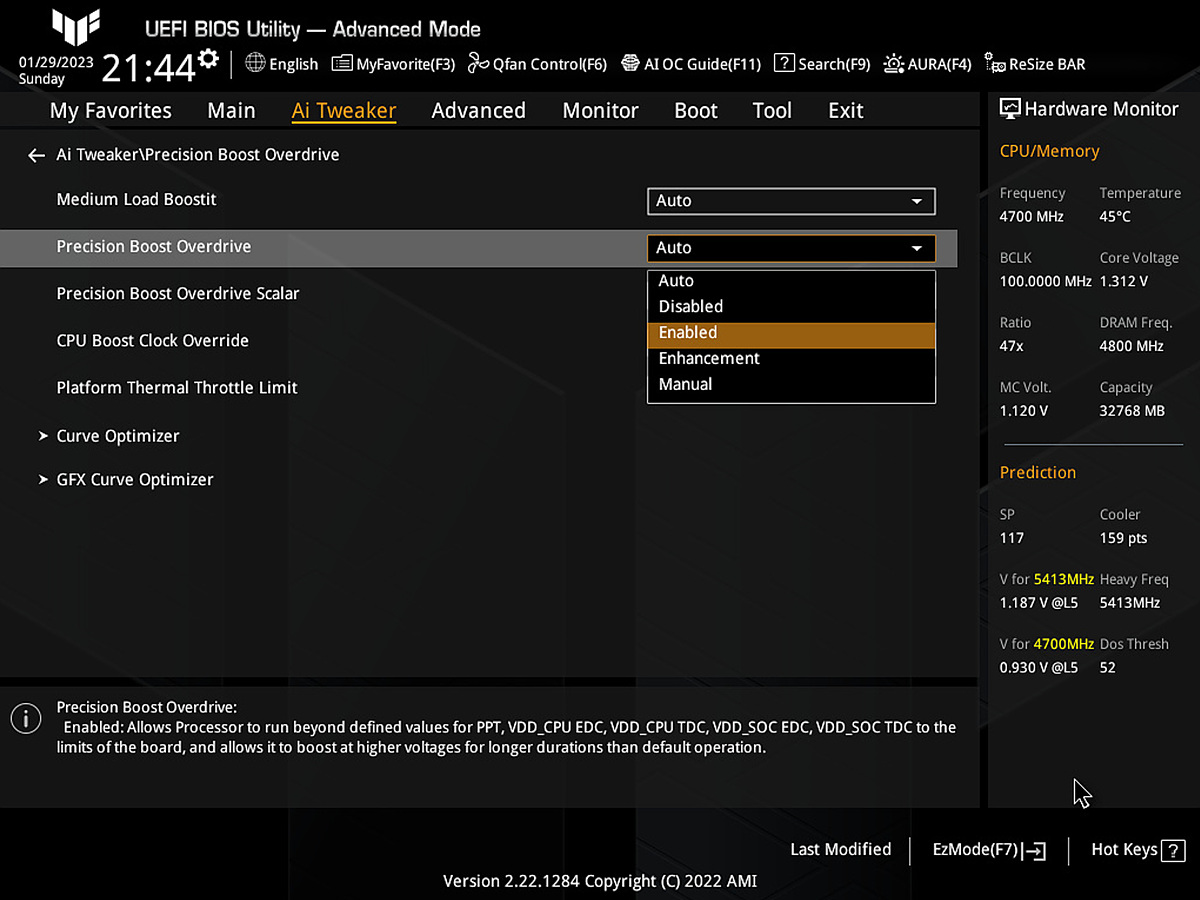Screen dimensions: 1200x900
Task: Click the 45°C temperature value
Action: coord(1115,217)
